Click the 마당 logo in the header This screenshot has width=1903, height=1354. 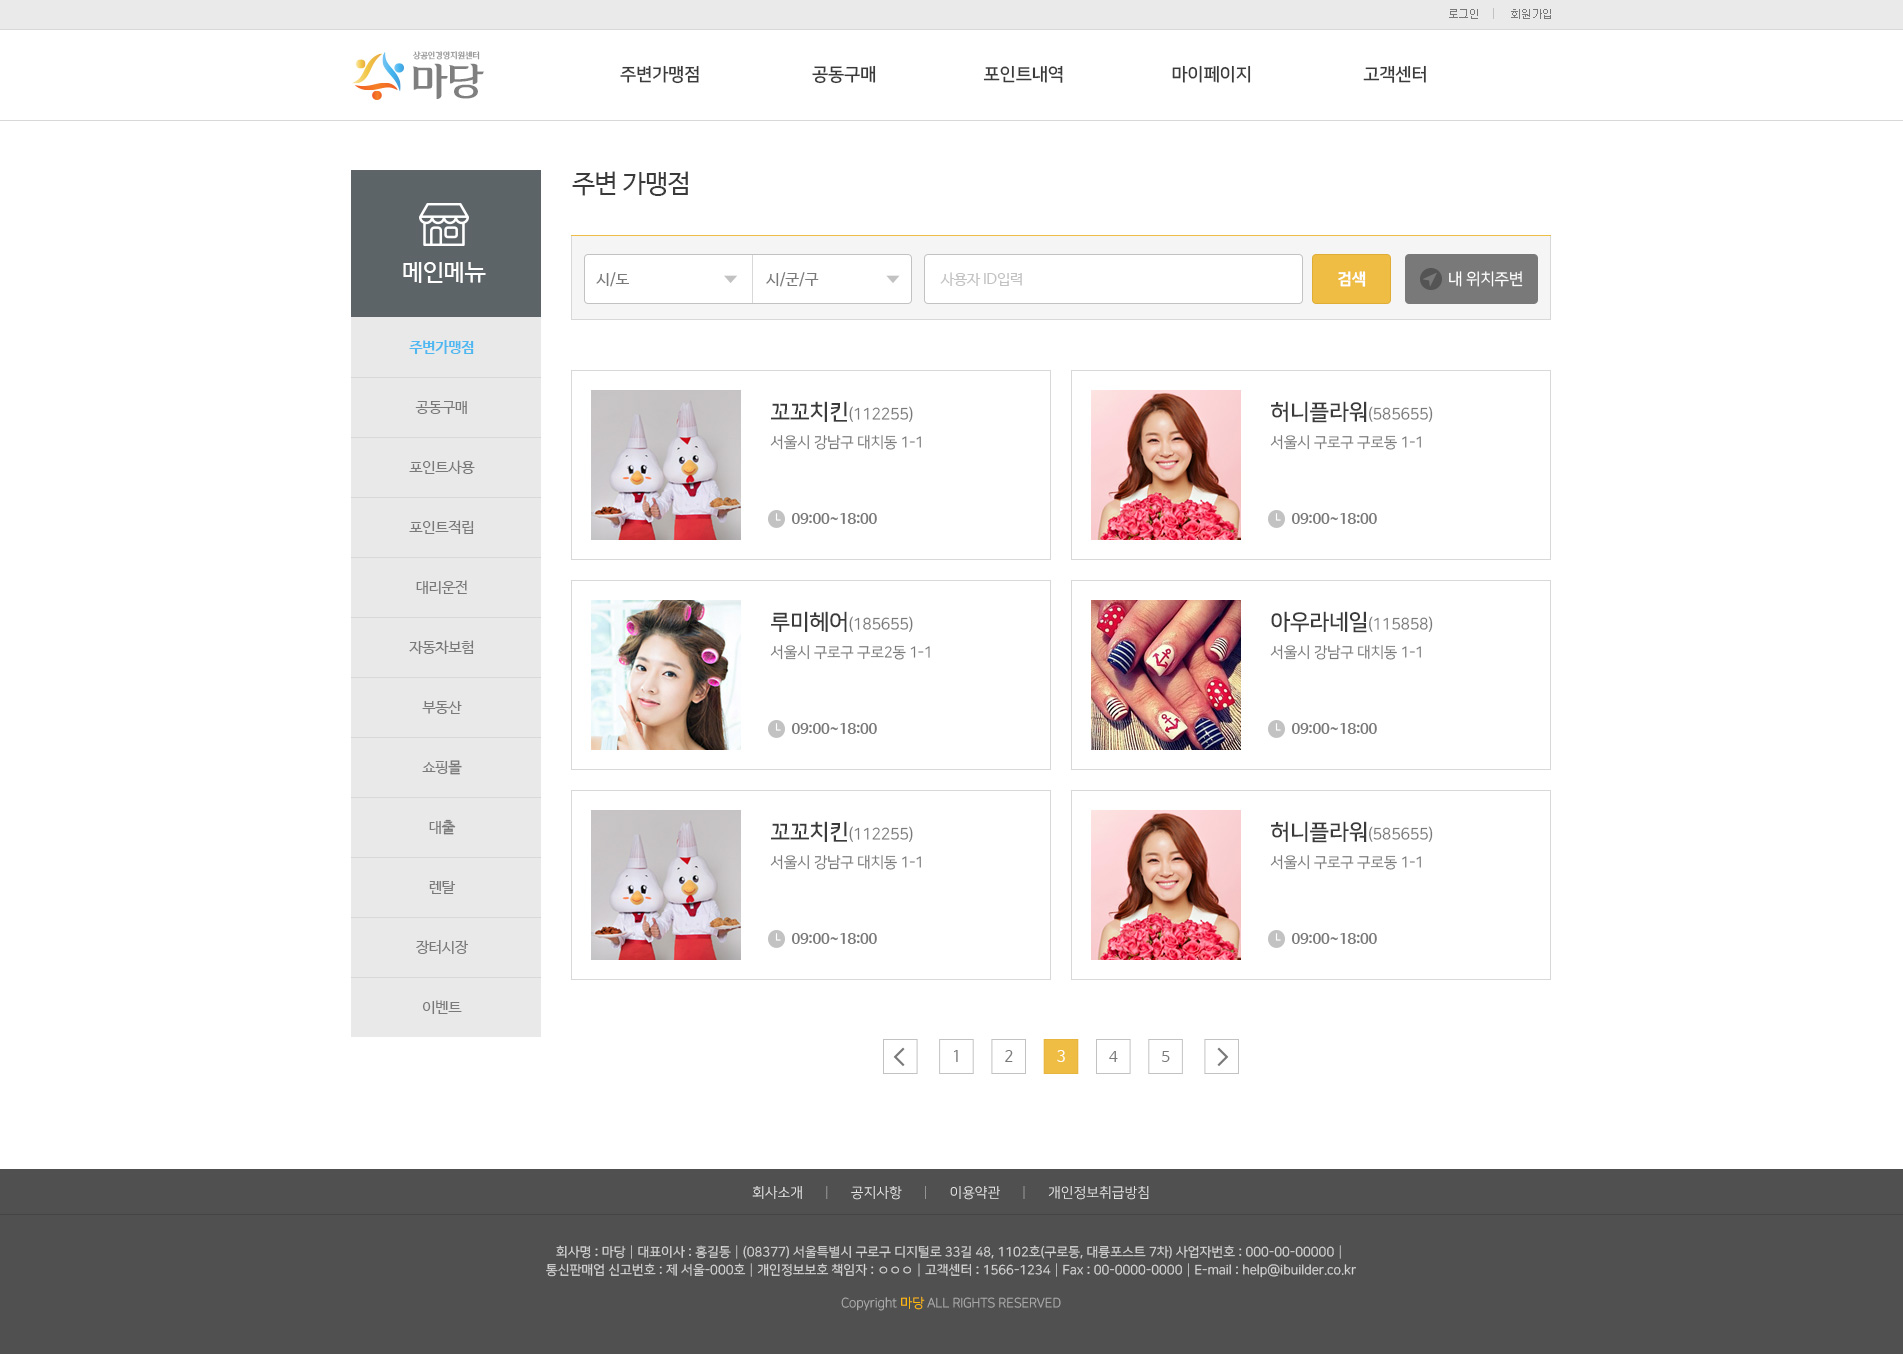click(418, 76)
